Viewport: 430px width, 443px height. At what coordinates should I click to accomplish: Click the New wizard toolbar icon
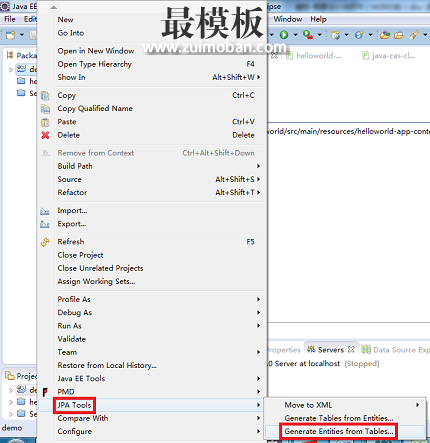(11, 35)
